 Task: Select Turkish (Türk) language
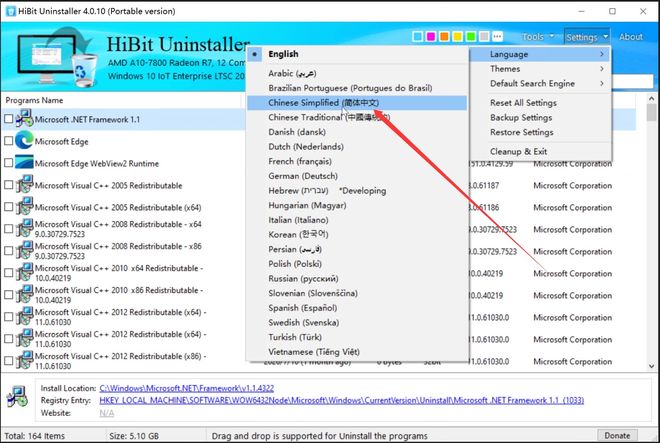click(357, 337)
